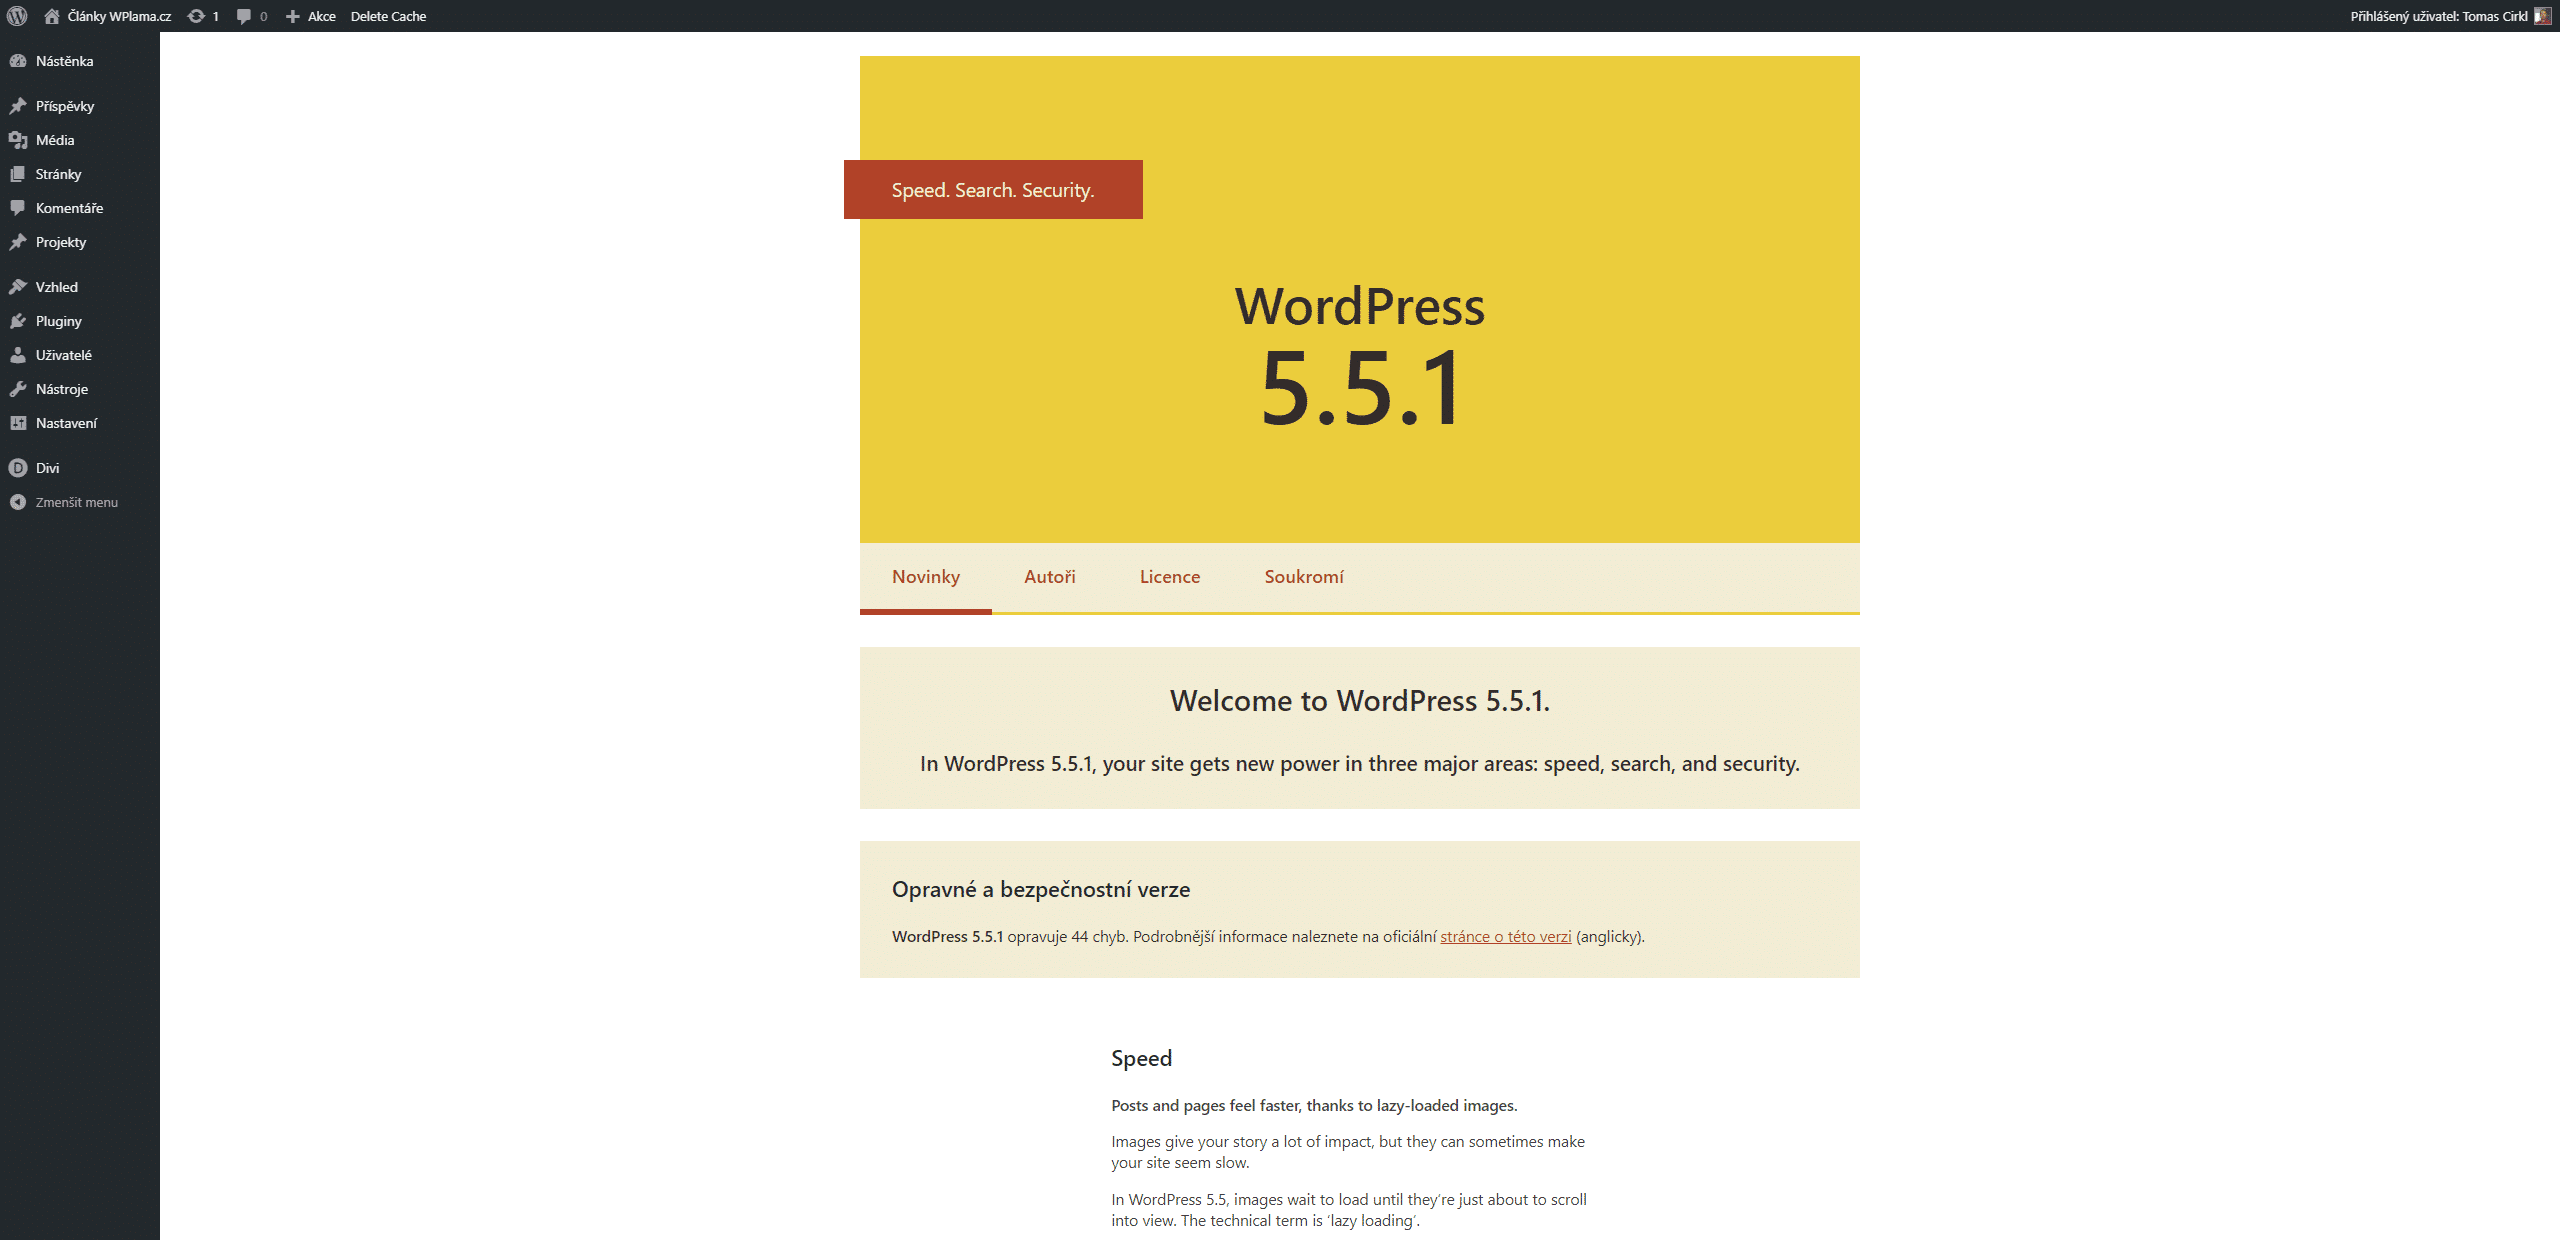Click the Komentáře bubble icon in sidebar

[18, 208]
